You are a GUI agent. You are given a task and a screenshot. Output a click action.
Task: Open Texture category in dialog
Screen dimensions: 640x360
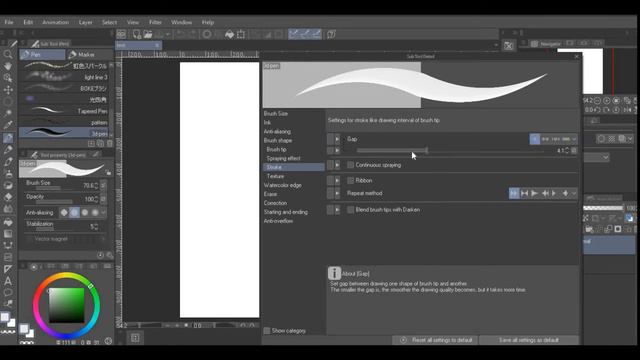pyautogui.click(x=276, y=176)
